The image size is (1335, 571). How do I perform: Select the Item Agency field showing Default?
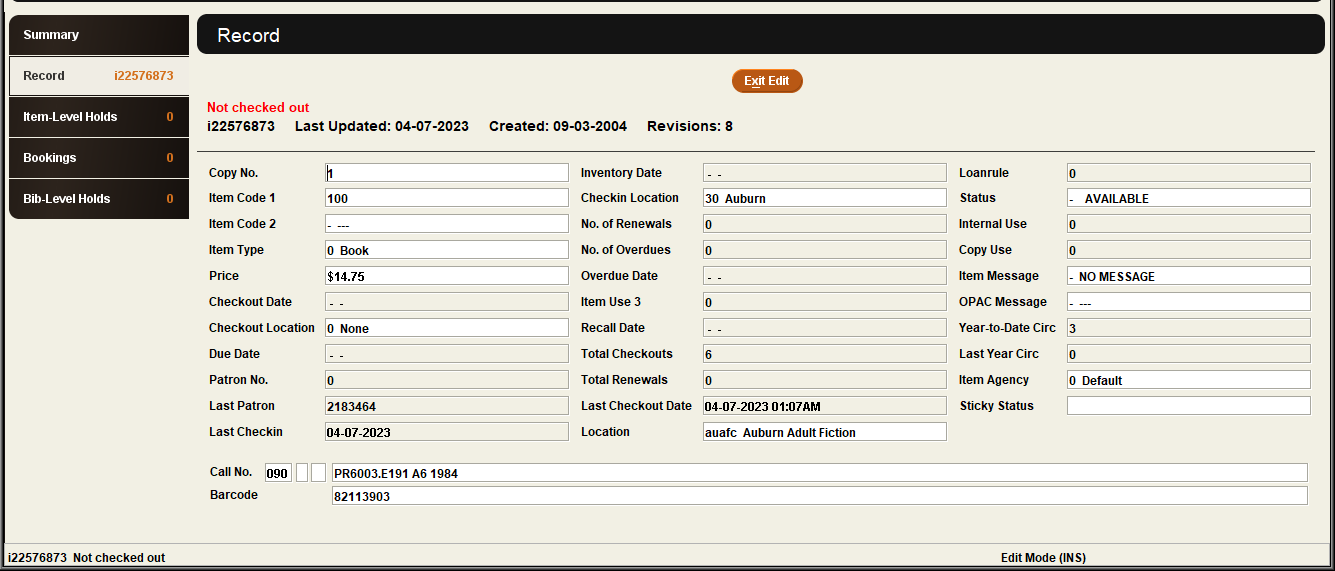[1188, 380]
